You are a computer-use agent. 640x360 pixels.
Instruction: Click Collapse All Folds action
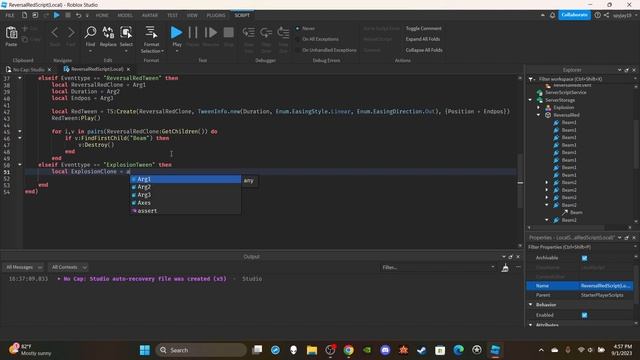pyautogui.click(x=424, y=50)
